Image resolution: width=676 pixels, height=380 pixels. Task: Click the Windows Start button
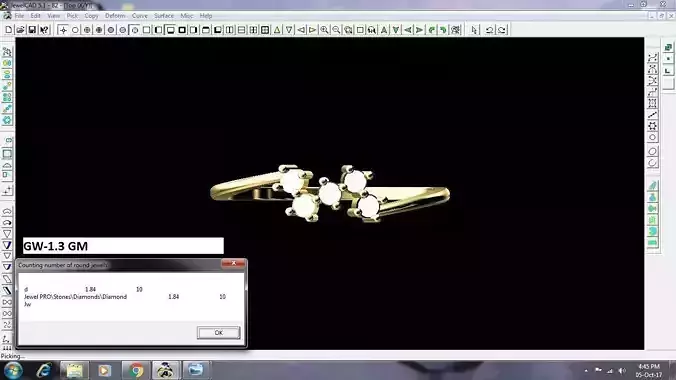click(13, 371)
